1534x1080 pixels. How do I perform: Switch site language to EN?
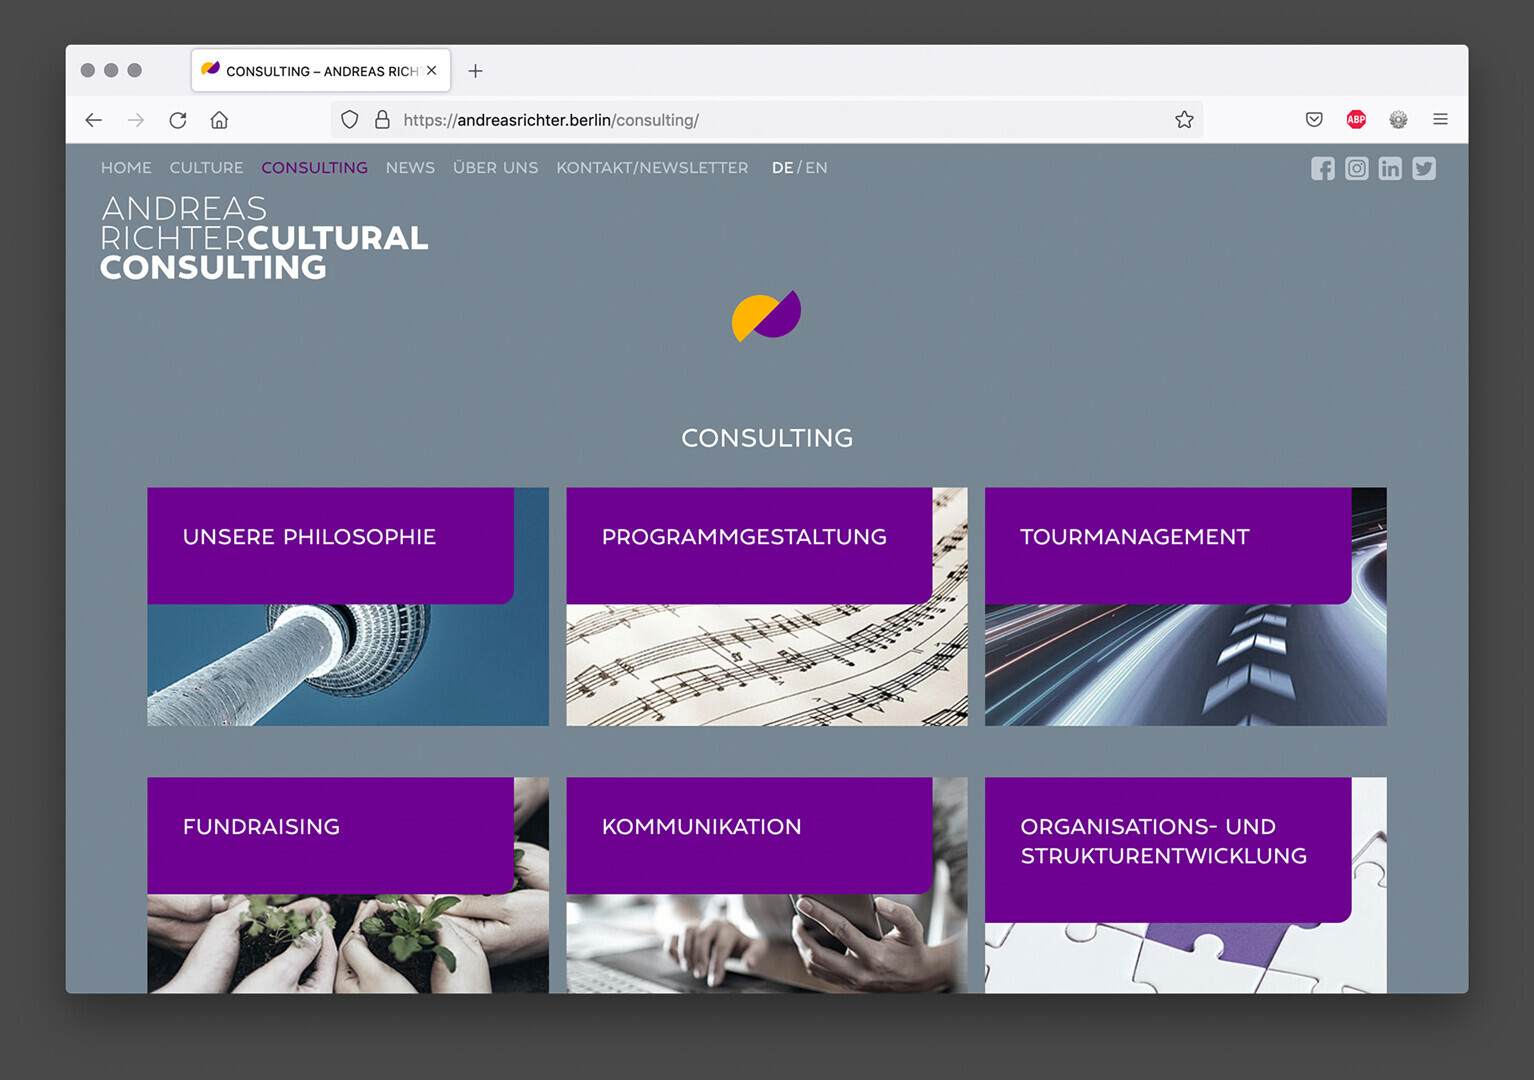click(x=816, y=168)
